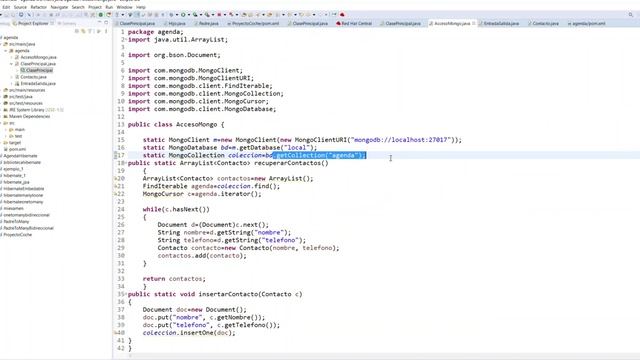This screenshot has height=360, width=640.
Task: Close the AccesoMongo.java editor tab
Action: (x=473, y=24)
